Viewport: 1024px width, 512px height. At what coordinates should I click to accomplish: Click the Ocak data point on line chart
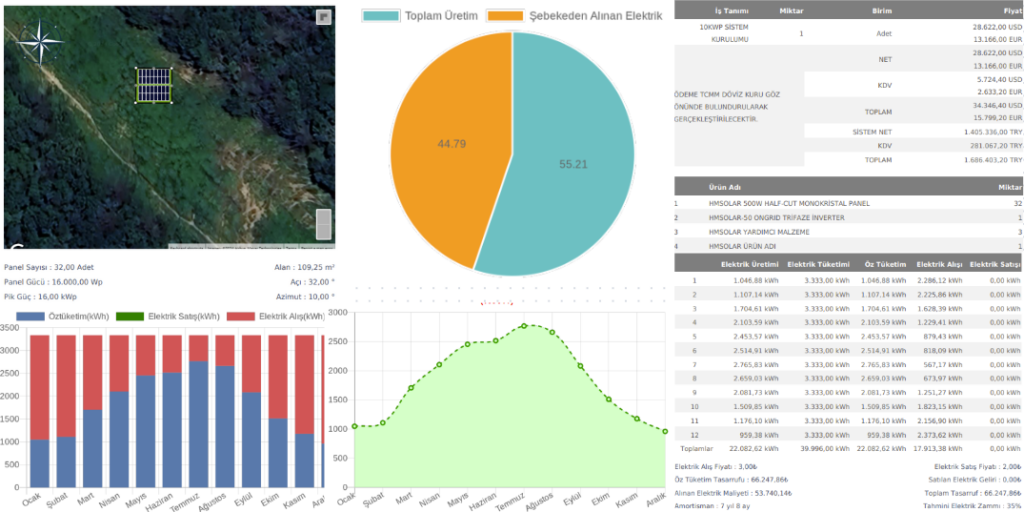coord(353,427)
